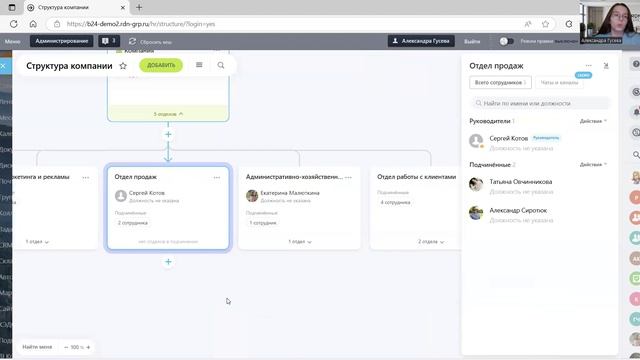The height and width of the screenshot is (360, 640).
Task: Open Меню in admin top bar
Action: [13, 41]
